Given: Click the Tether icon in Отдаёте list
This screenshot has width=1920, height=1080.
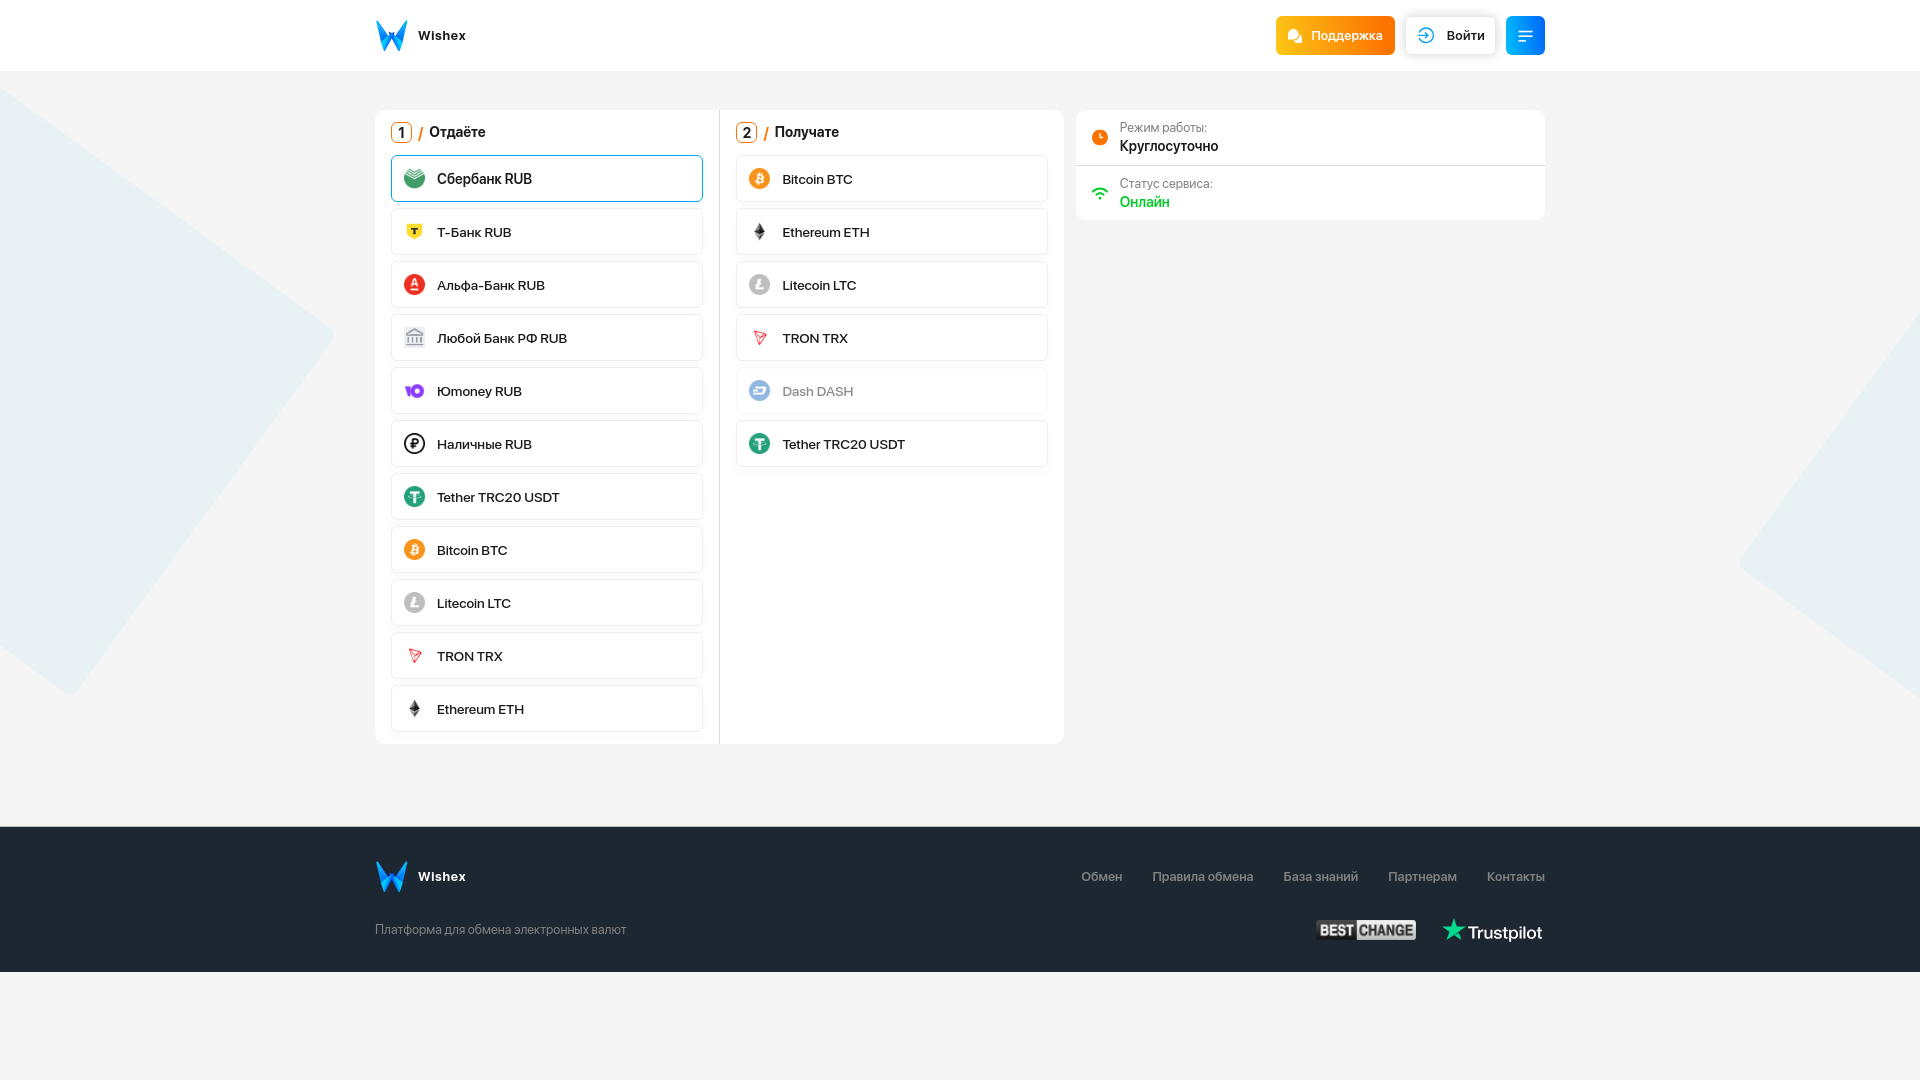Looking at the screenshot, I should pos(414,497).
